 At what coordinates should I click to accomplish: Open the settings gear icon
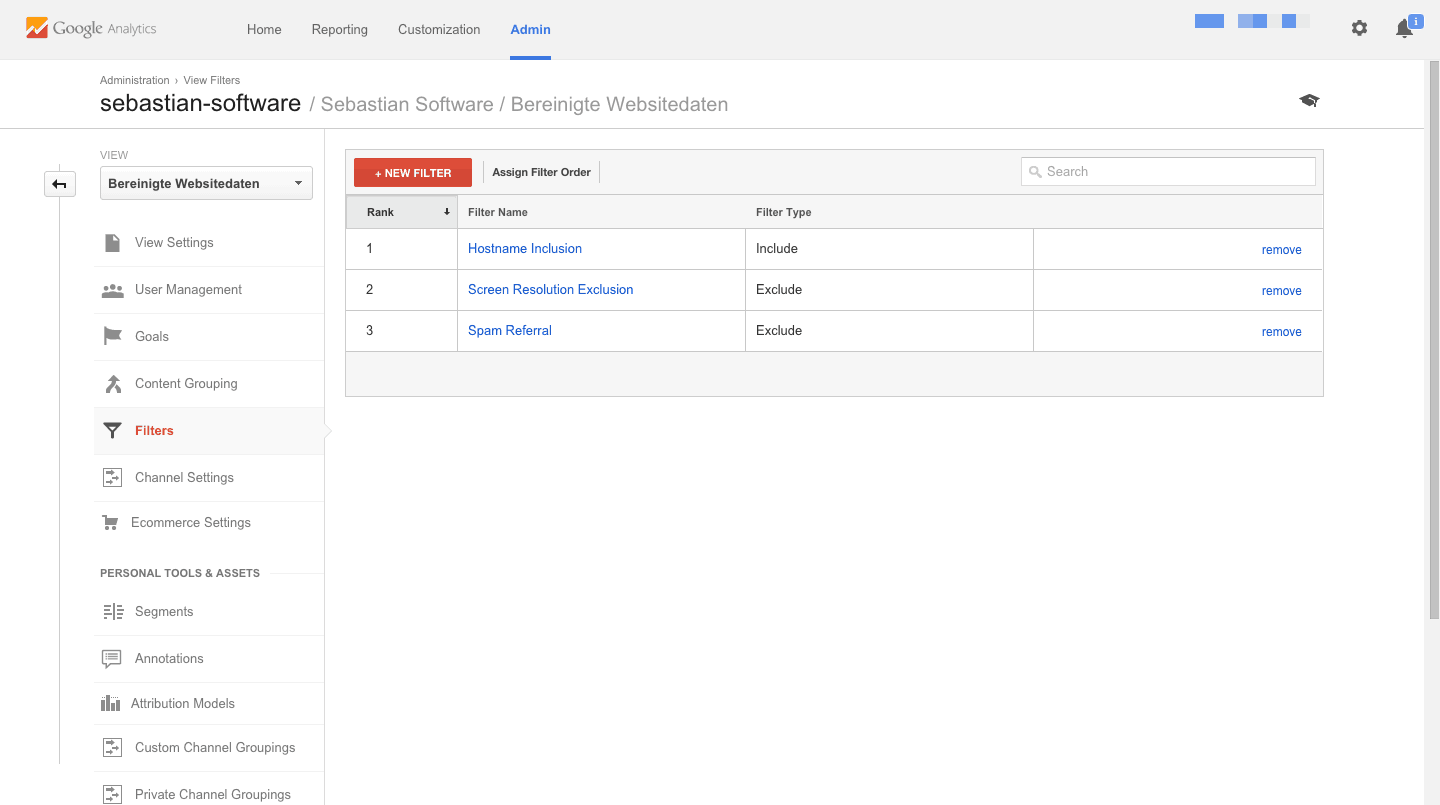1359,29
